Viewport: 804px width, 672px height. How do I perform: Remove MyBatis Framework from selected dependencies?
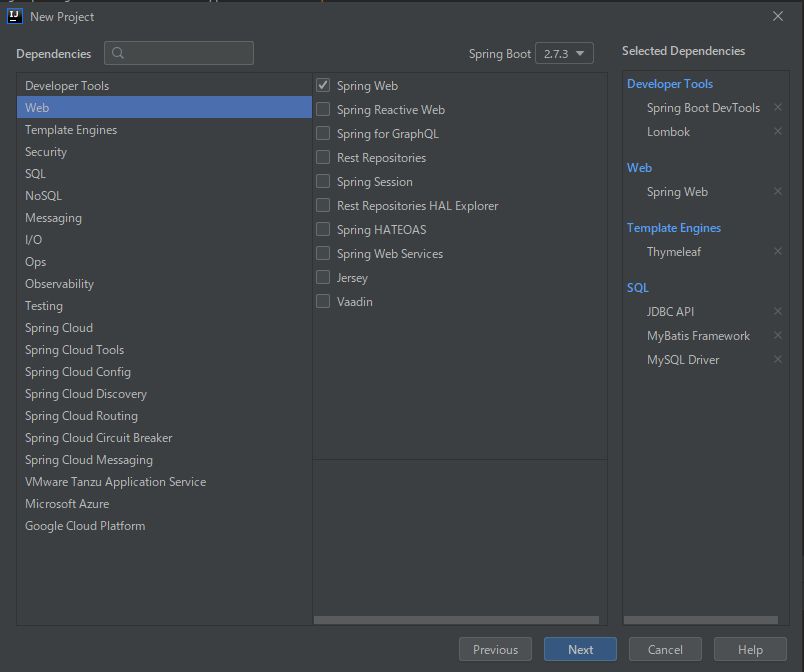tap(777, 335)
